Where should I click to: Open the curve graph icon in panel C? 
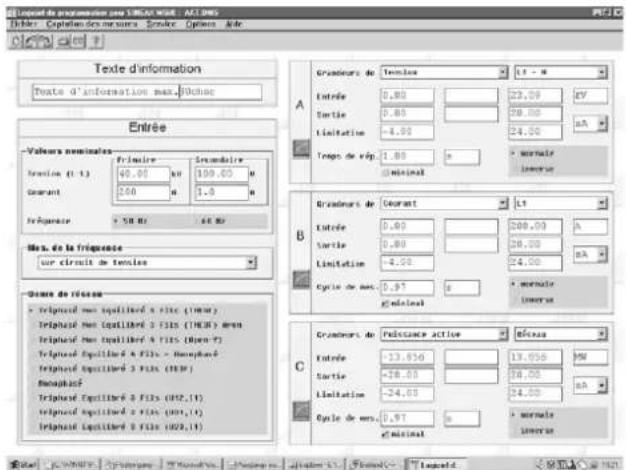[301, 411]
